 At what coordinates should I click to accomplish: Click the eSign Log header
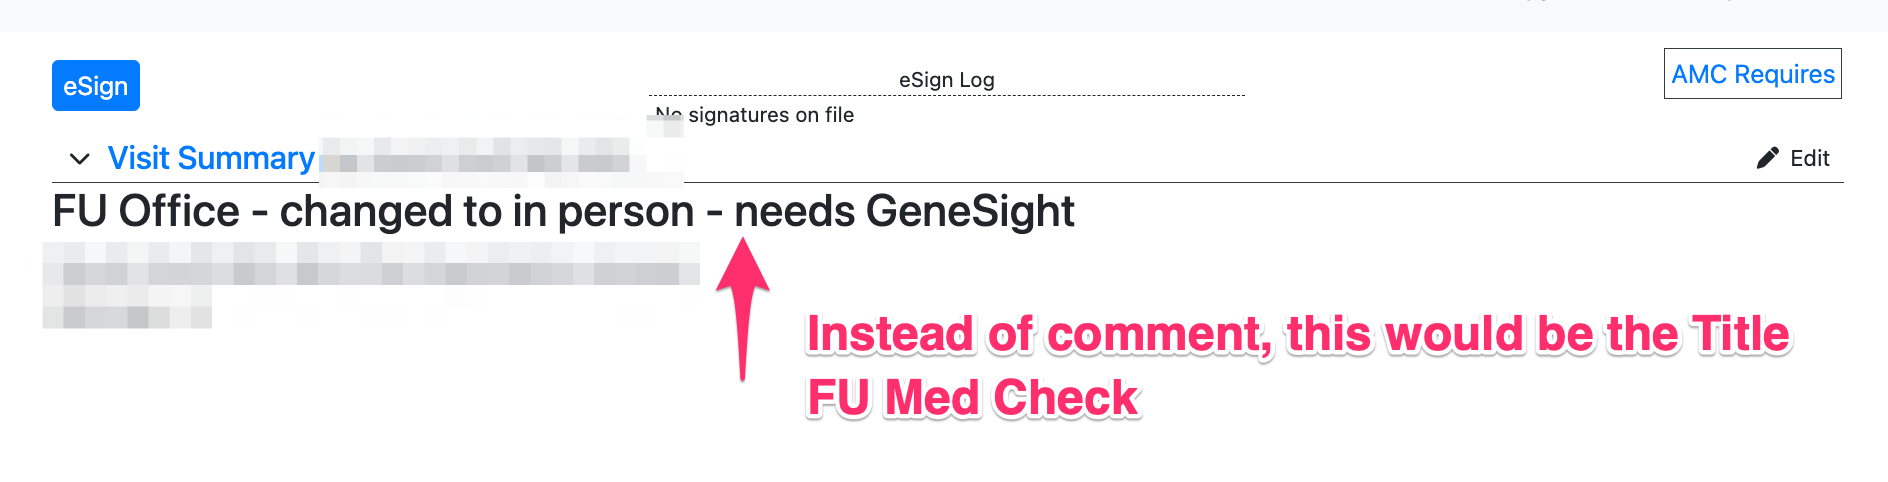point(946,80)
